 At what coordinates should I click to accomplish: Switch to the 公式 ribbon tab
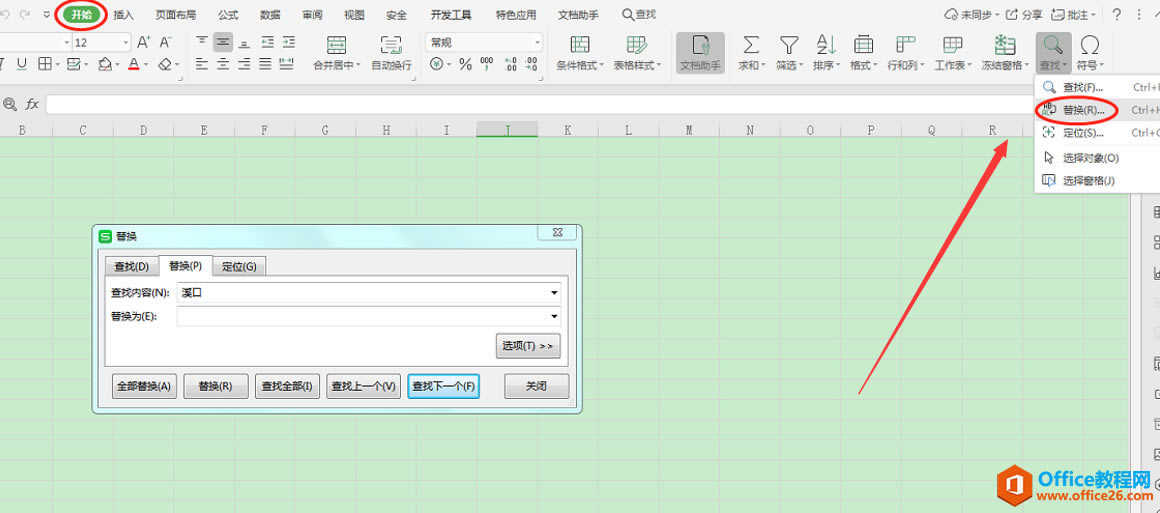pos(229,15)
